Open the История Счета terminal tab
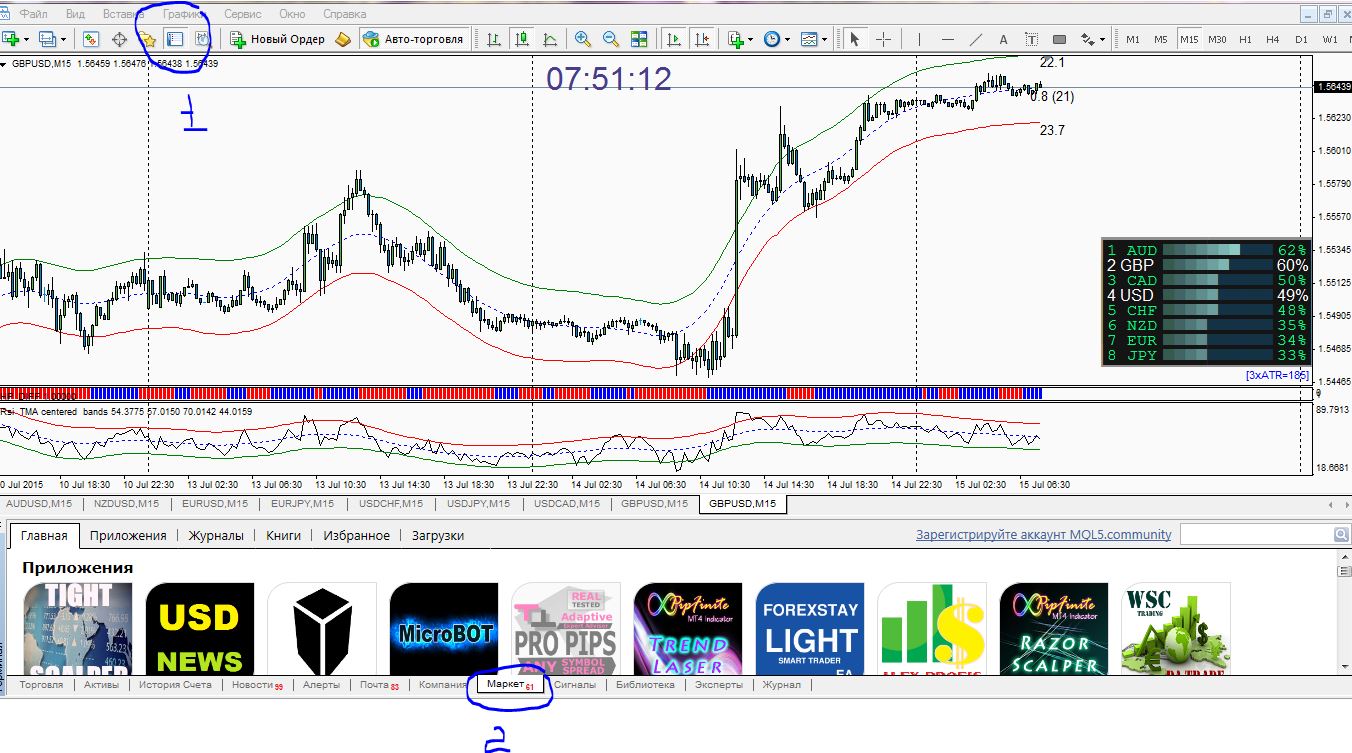Viewport: 1352px width, 753px height. tap(175, 685)
